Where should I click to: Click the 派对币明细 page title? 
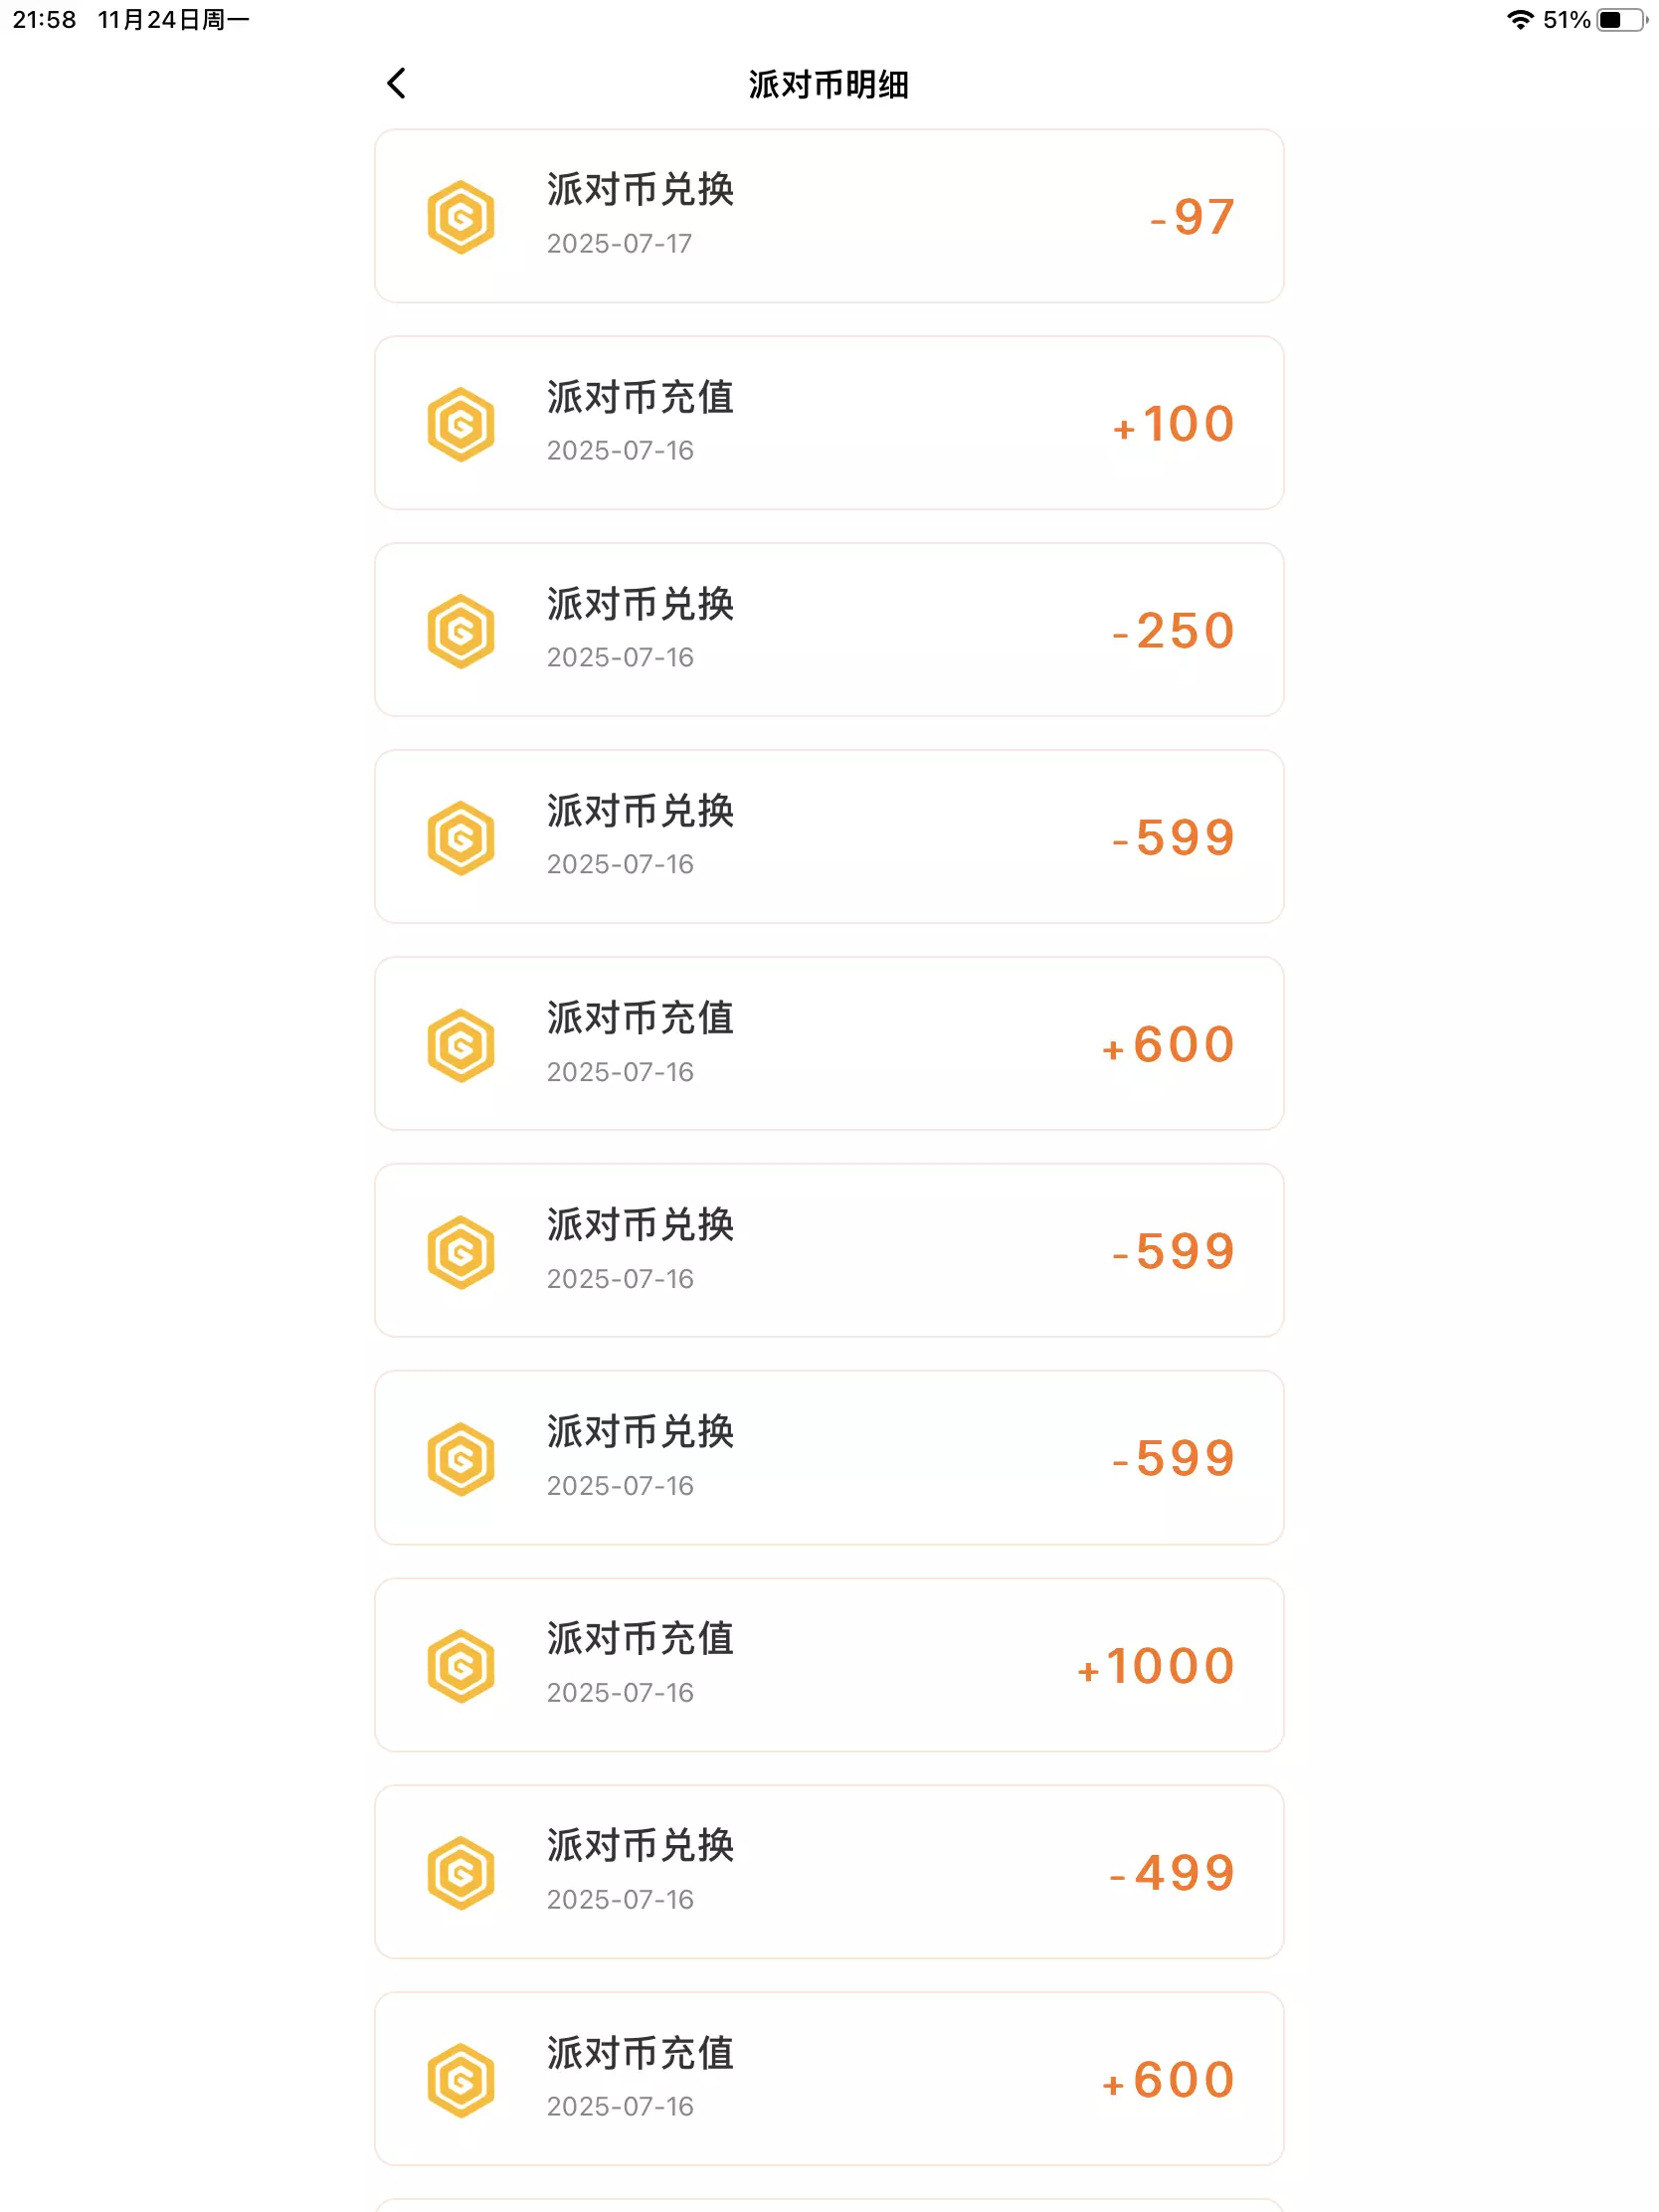(x=828, y=85)
